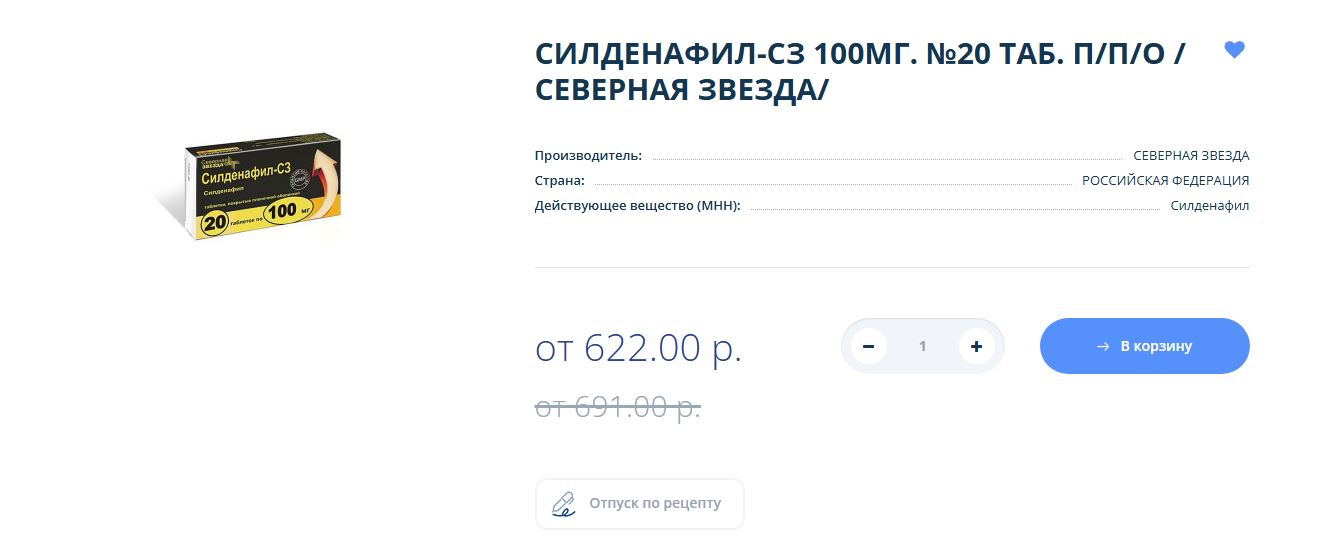This screenshot has width=1320, height=548.
Task: Increase quantity with the plus button
Action: (976, 346)
